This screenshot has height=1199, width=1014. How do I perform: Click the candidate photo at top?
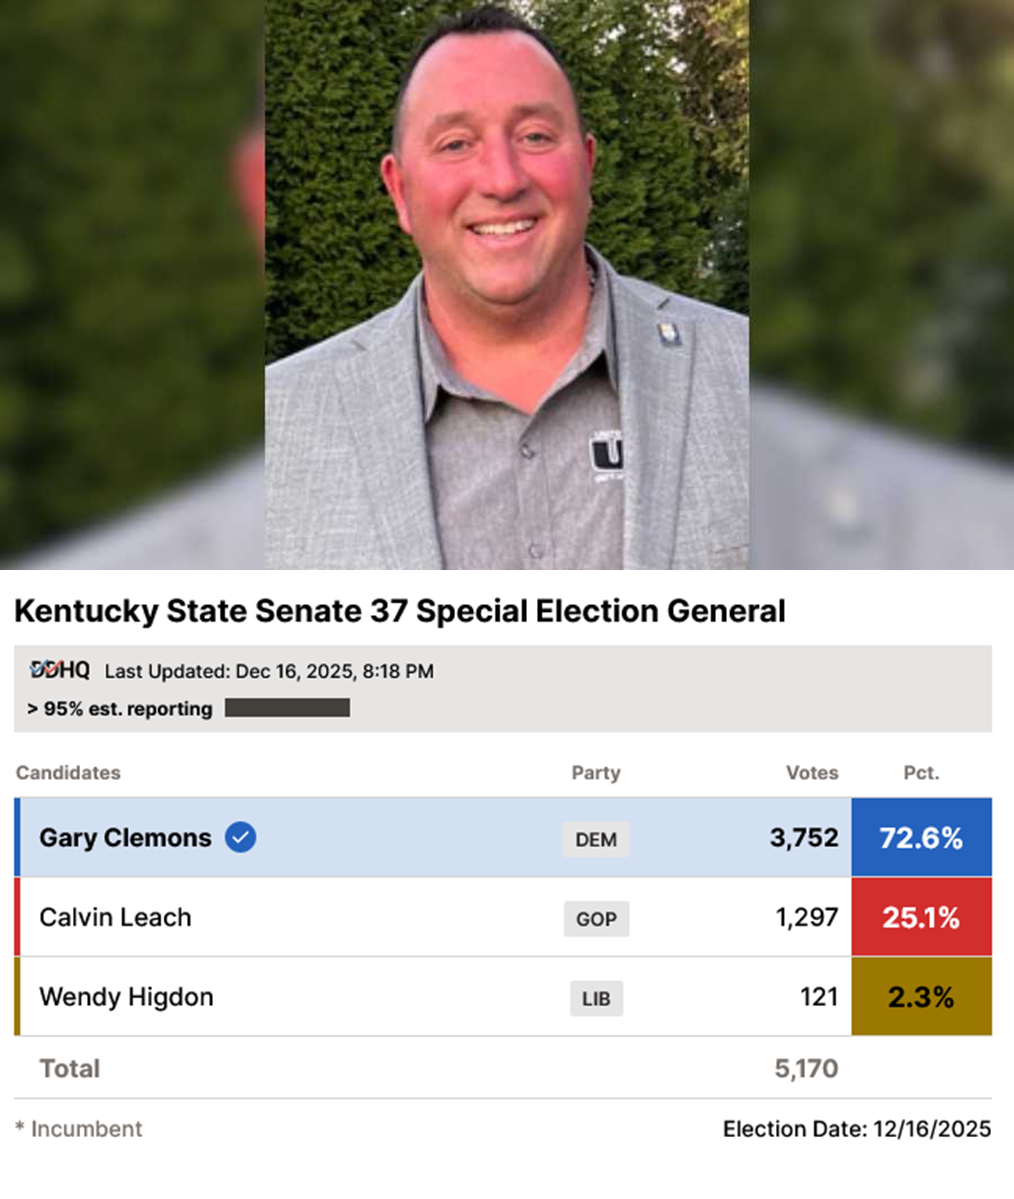[506, 285]
